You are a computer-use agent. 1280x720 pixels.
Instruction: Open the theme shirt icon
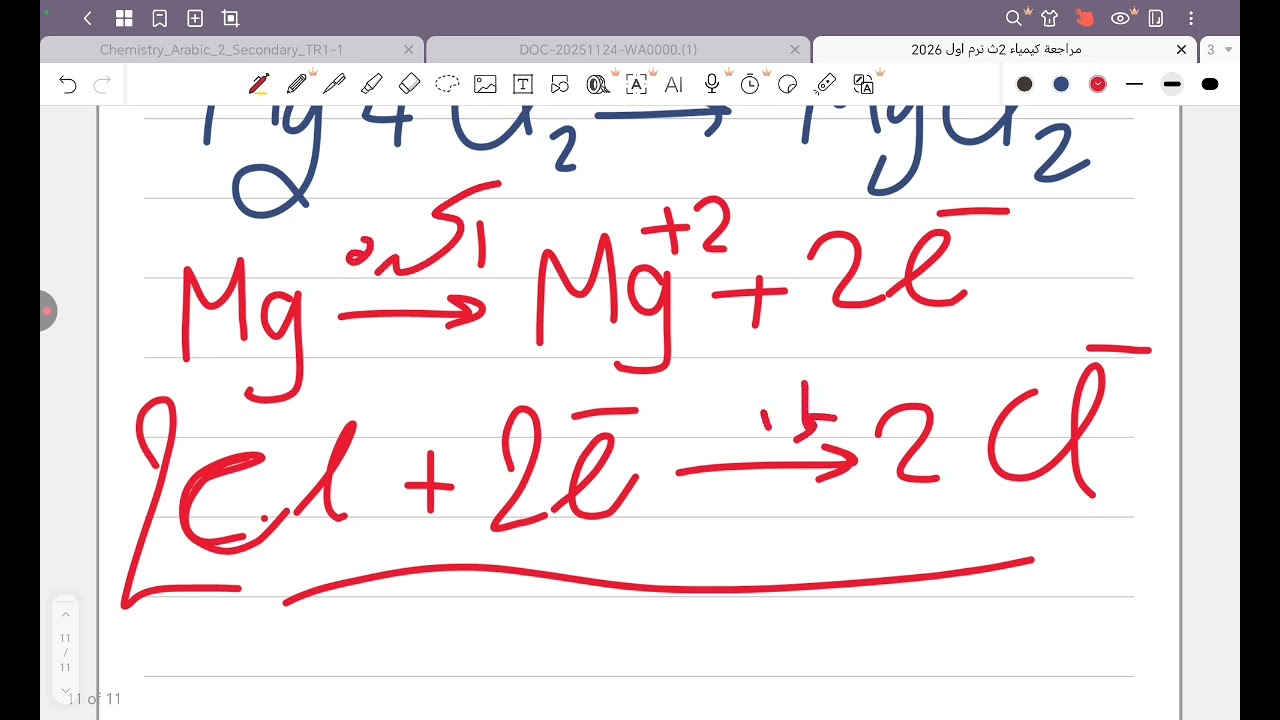(x=1049, y=18)
